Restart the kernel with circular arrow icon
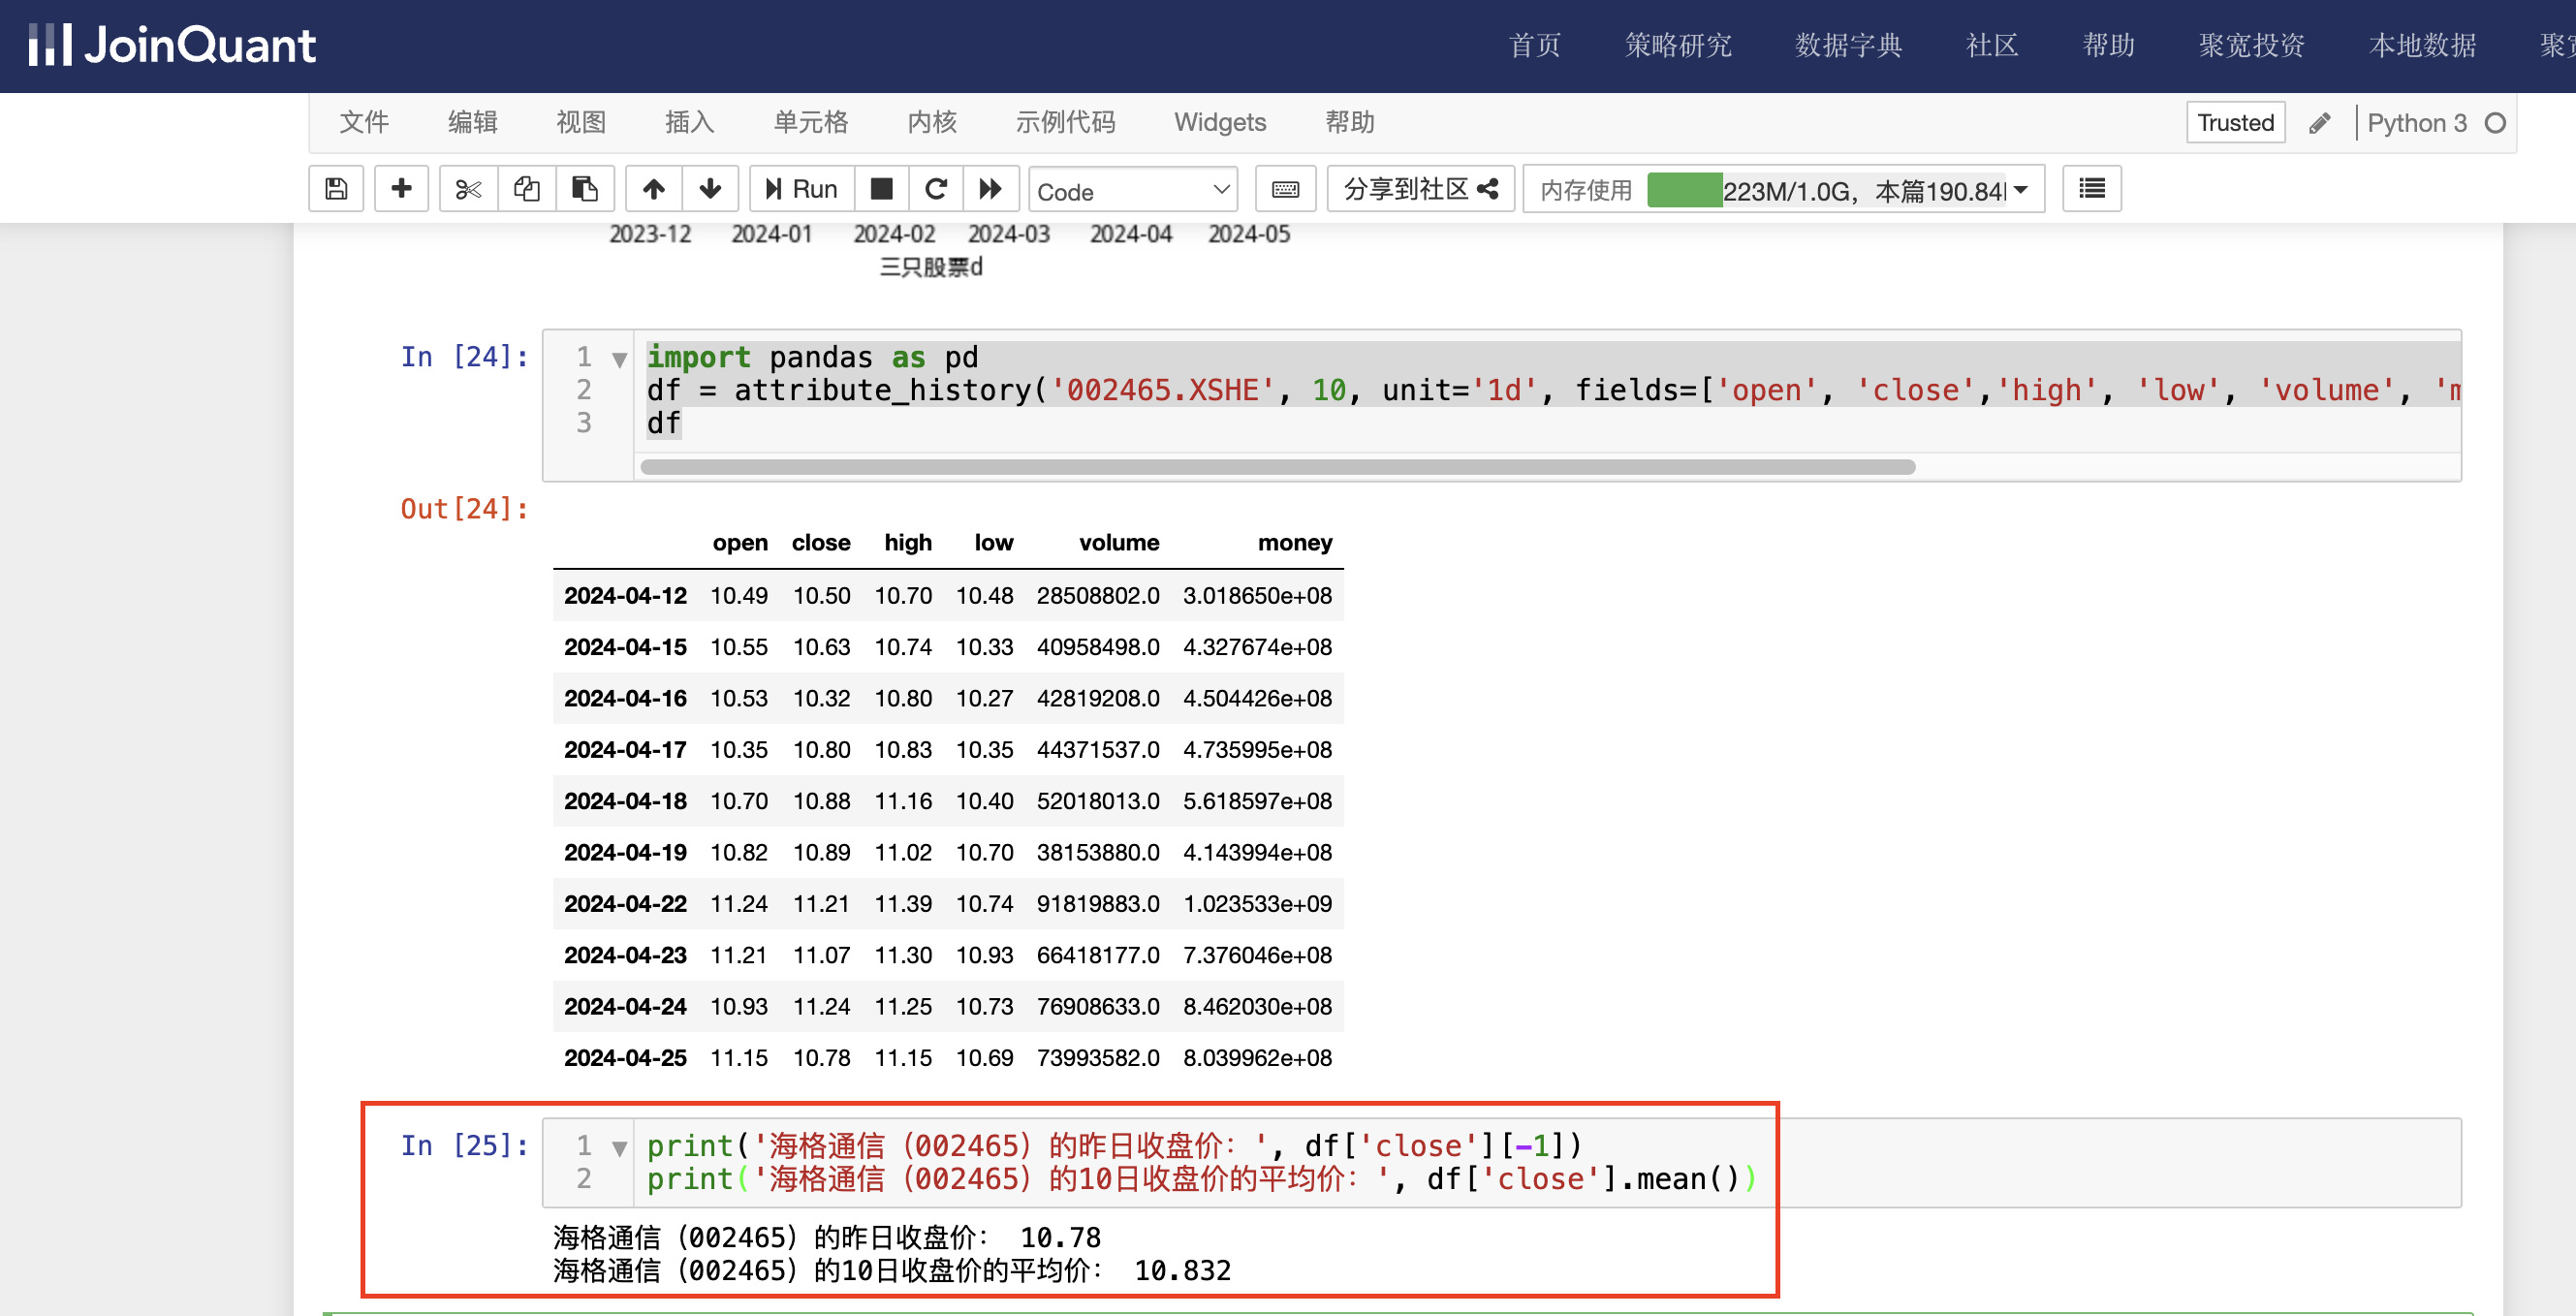2576x1316 pixels. coord(936,189)
